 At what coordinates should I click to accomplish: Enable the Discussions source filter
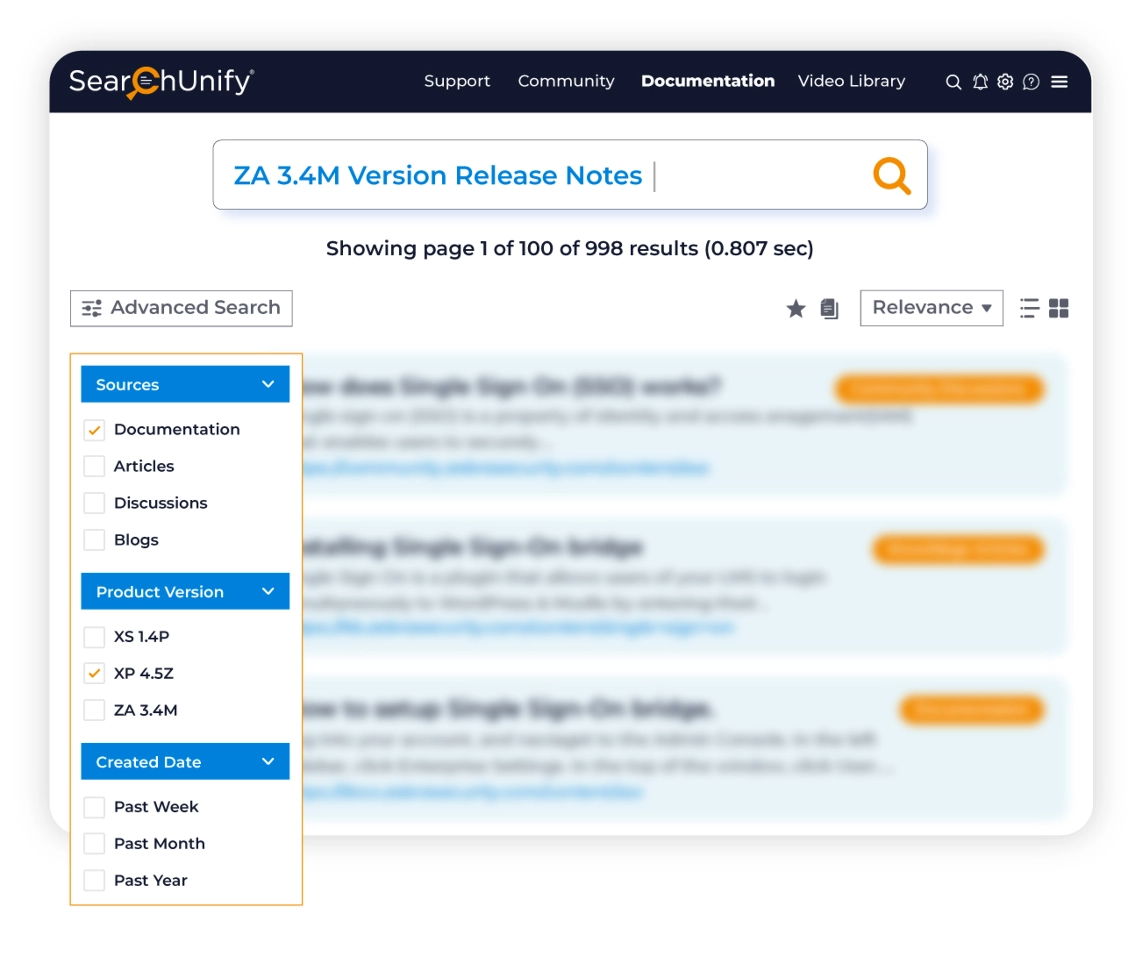pos(94,503)
